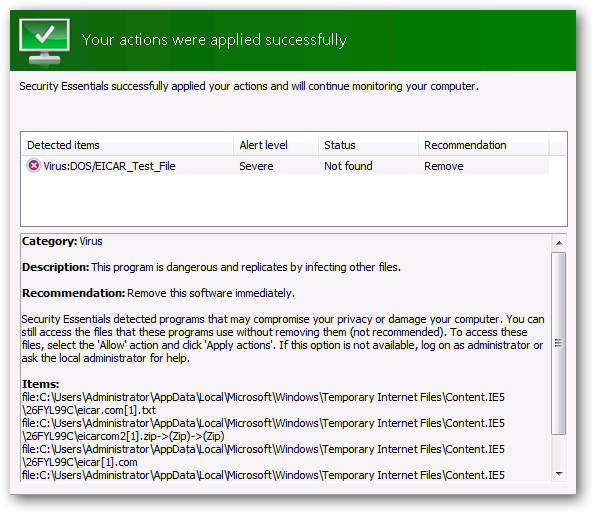The image size is (594, 513).
Task: Click the Security Essentials successfully applied message
Action: click(249, 87)
